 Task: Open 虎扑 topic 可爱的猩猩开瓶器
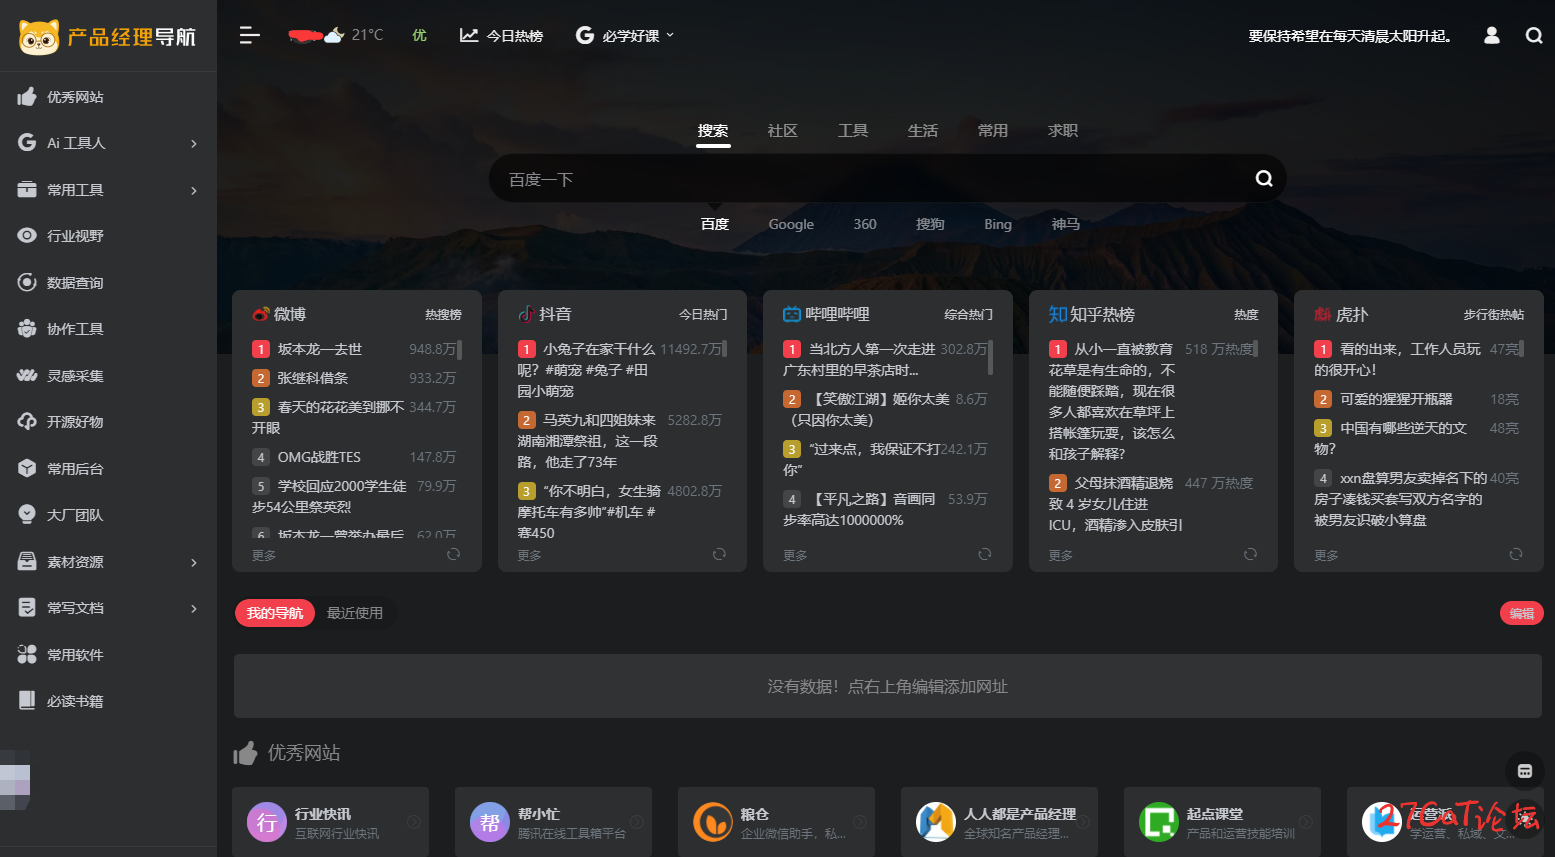pyautogui.click(x=1396, y=399)
